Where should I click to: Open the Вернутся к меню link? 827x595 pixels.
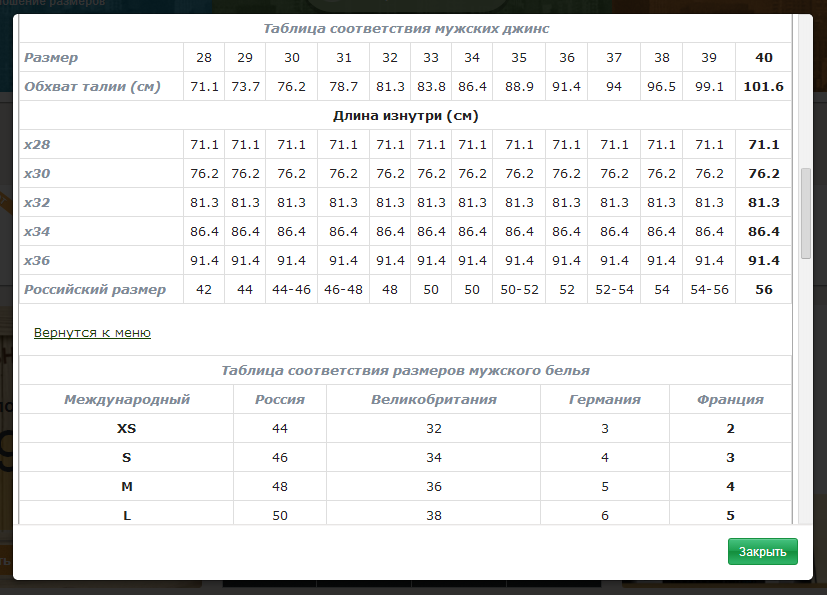coord(92,333)
